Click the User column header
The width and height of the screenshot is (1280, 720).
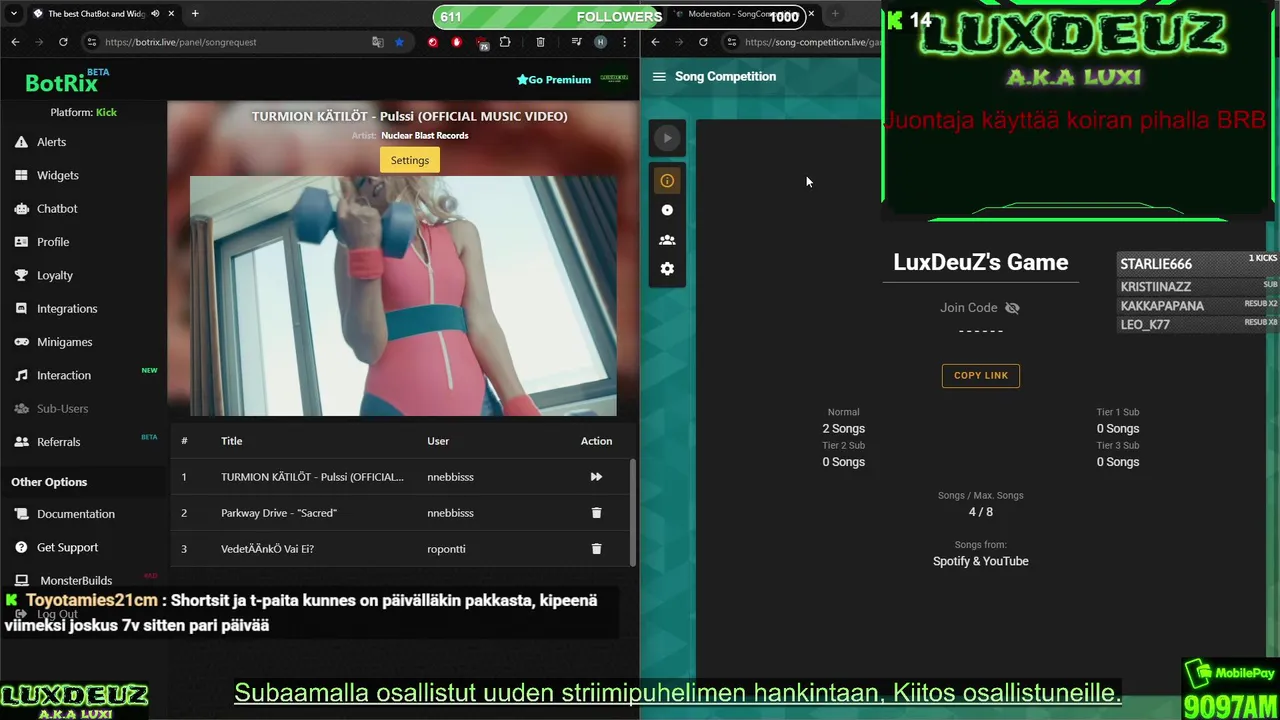438,441
